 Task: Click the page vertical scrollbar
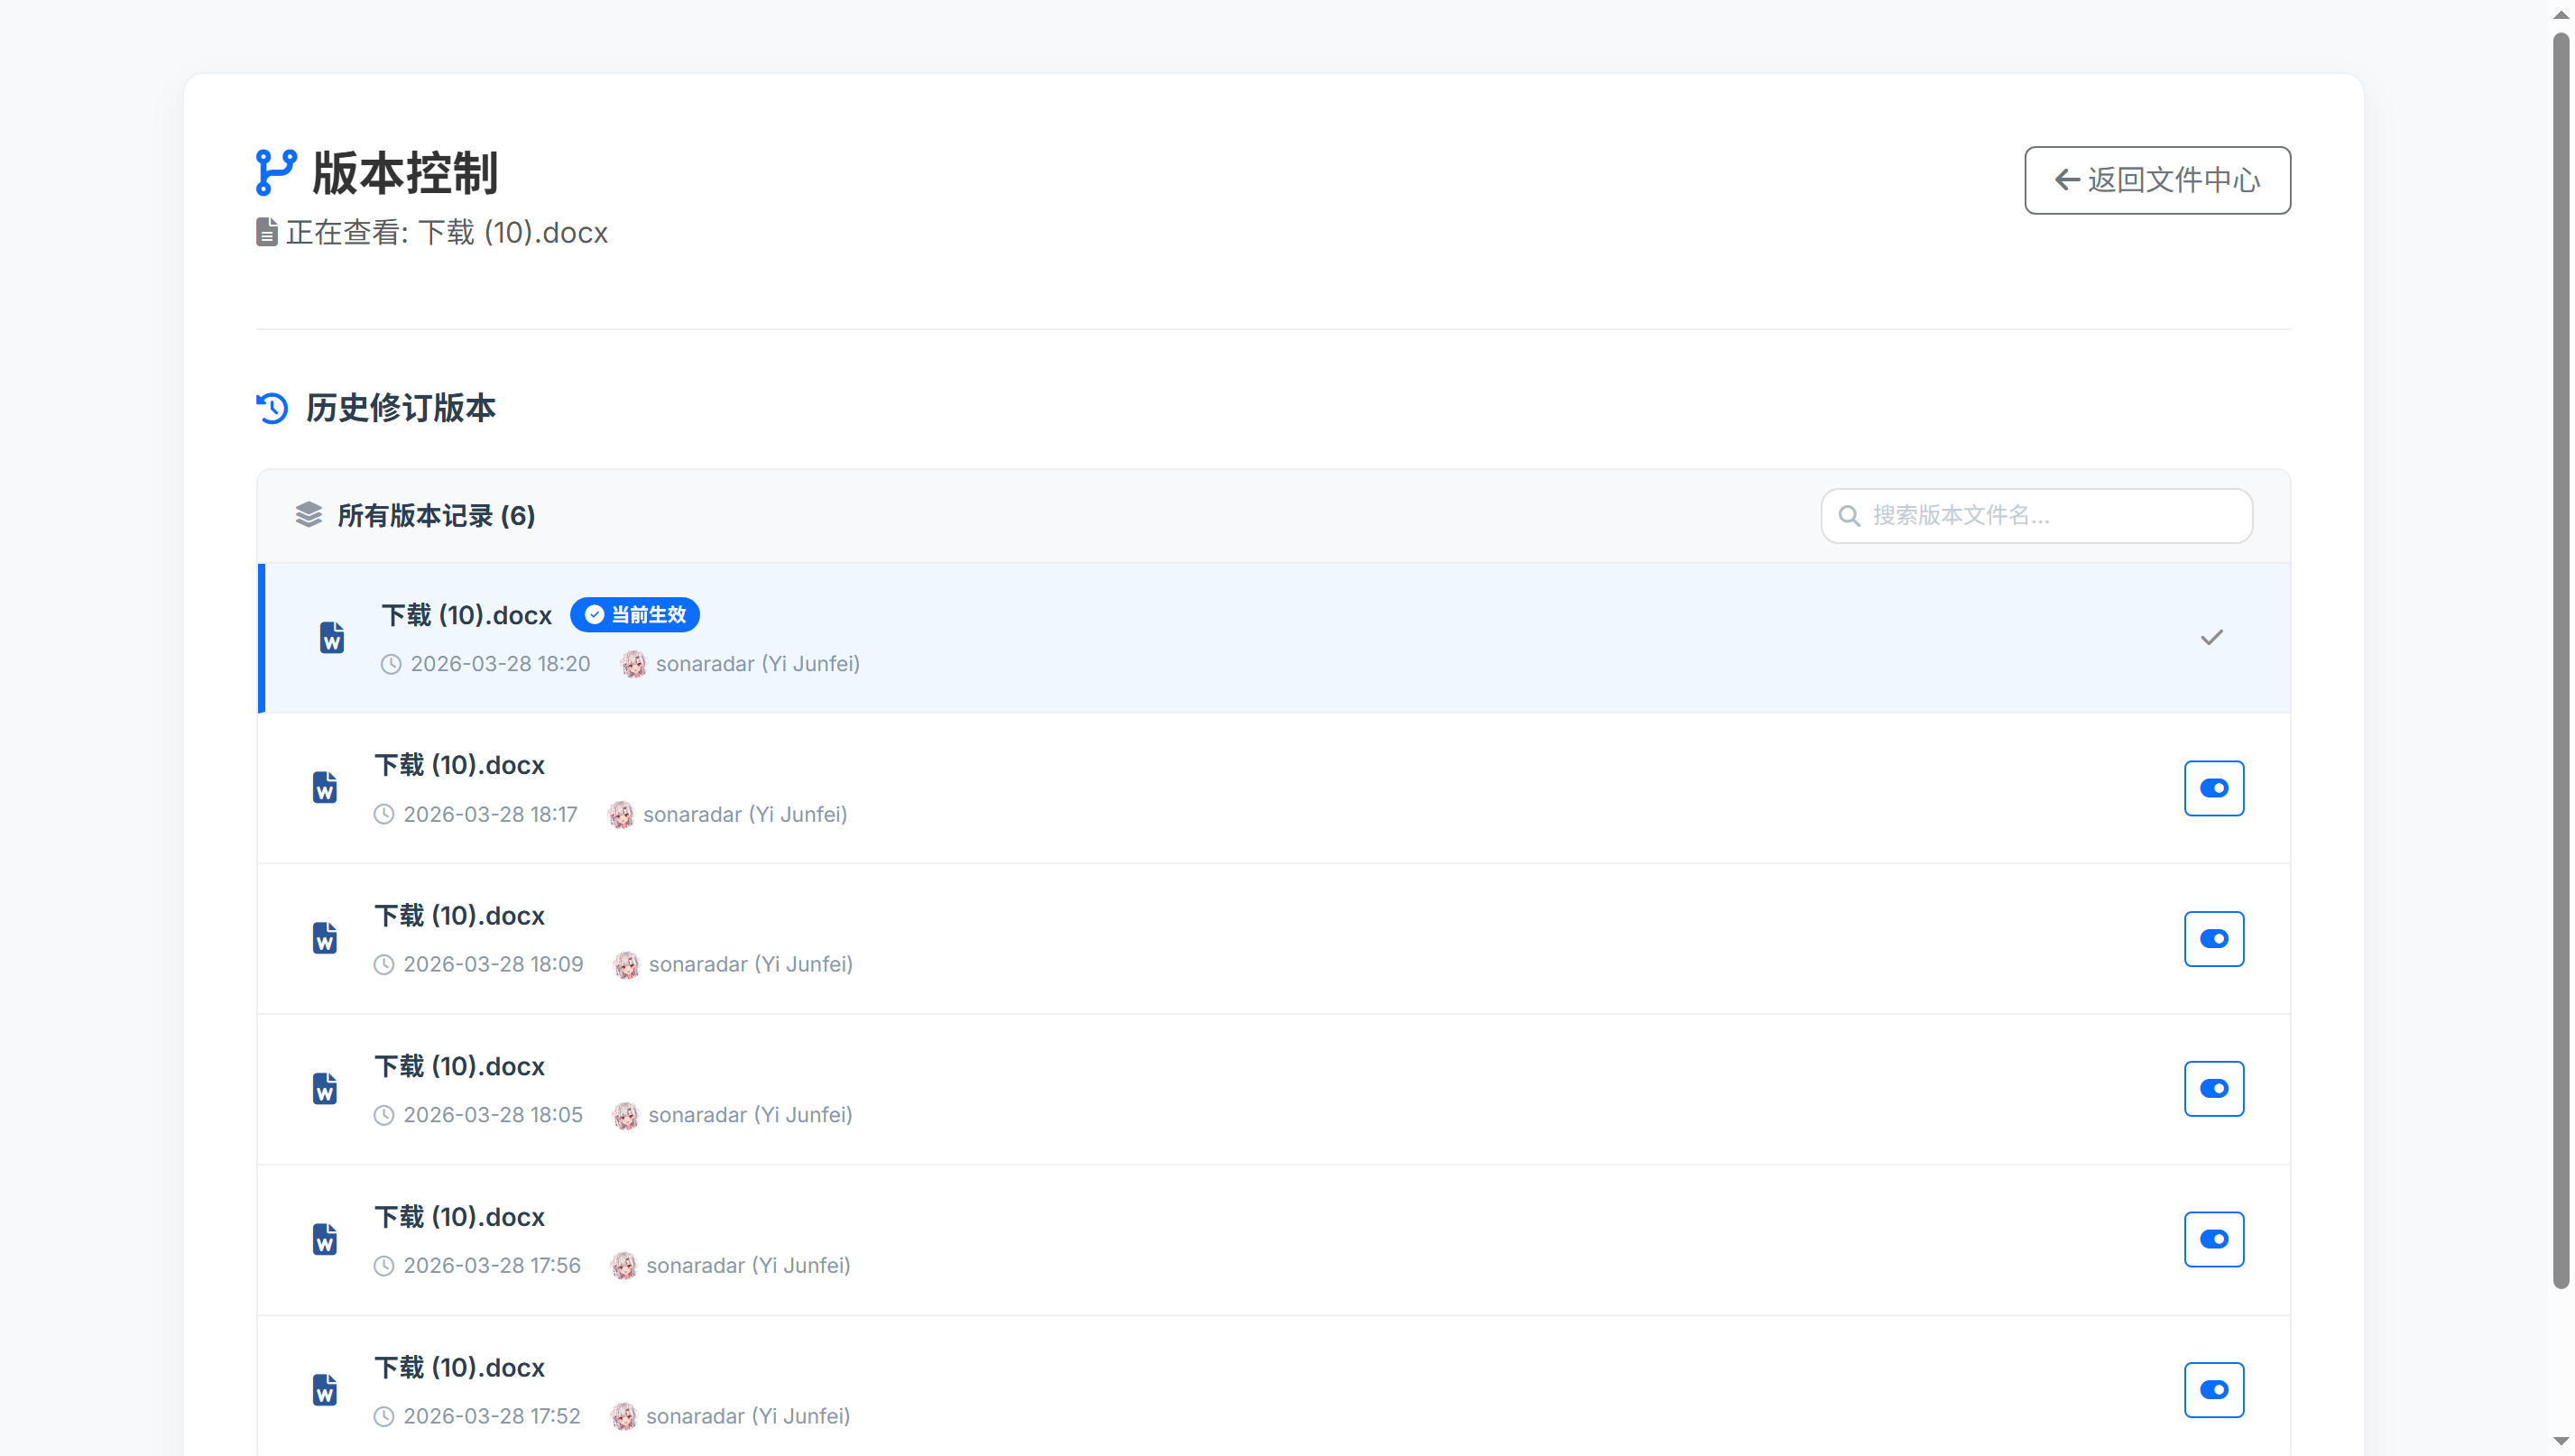2560,660
